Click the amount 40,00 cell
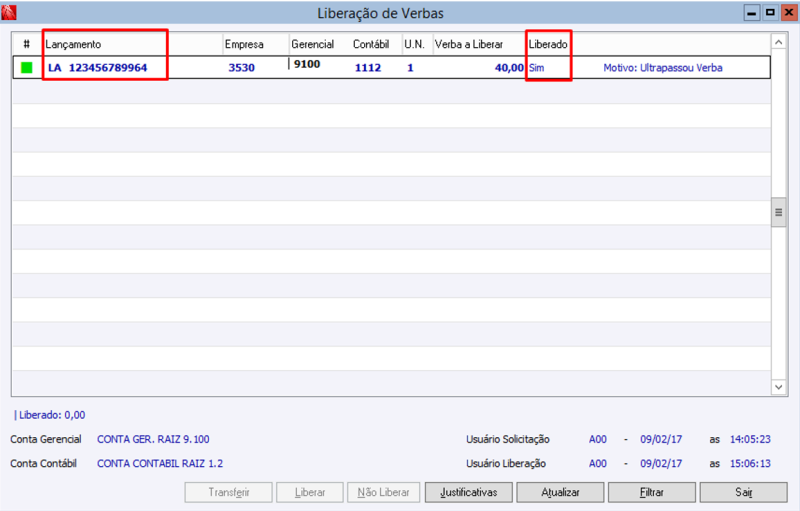The width and height of the screenshot is (800, 511). [509, 67]
